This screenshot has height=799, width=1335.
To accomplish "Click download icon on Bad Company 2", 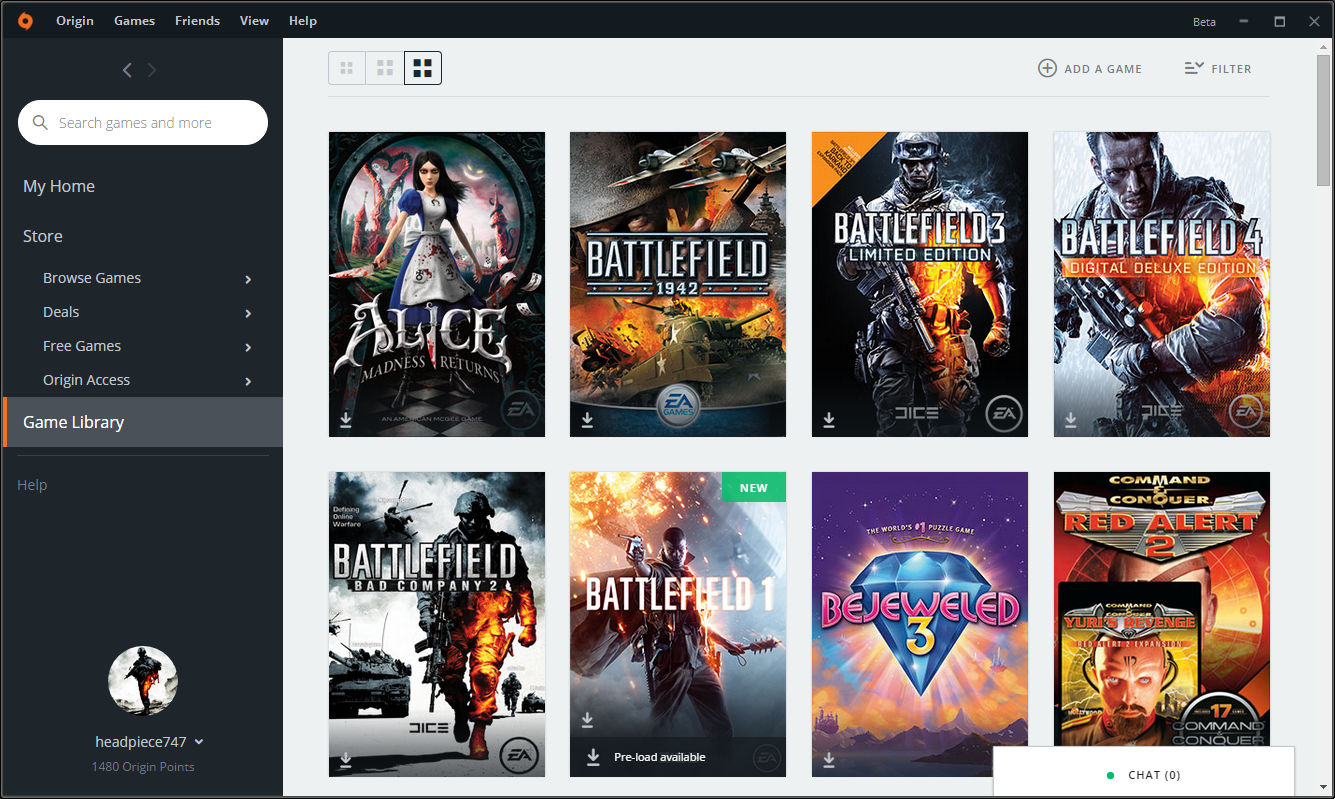I will pos(346,760).
